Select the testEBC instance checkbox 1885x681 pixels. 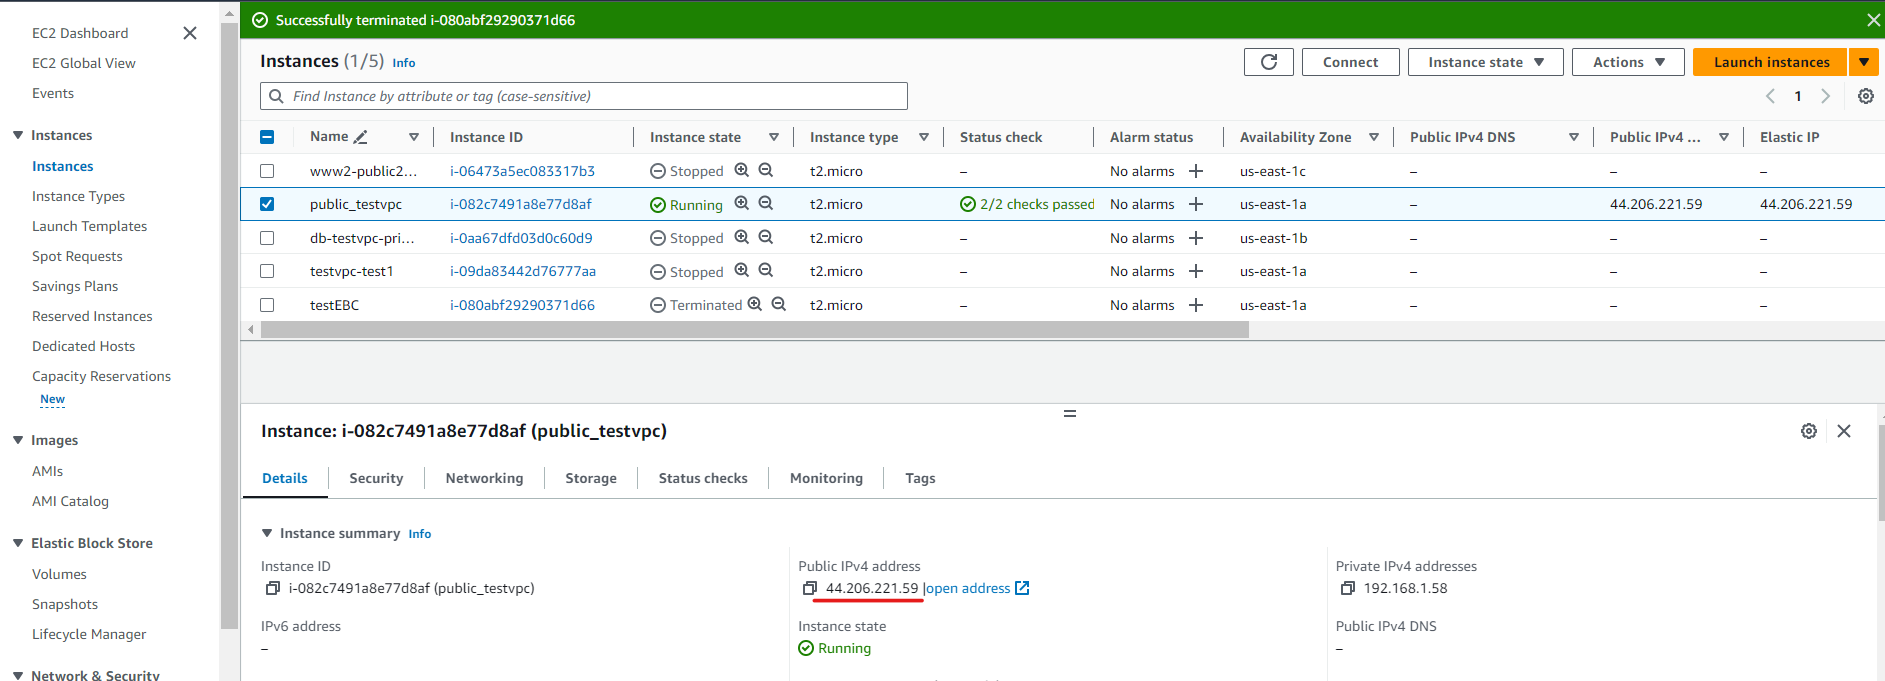click(267, 305)
